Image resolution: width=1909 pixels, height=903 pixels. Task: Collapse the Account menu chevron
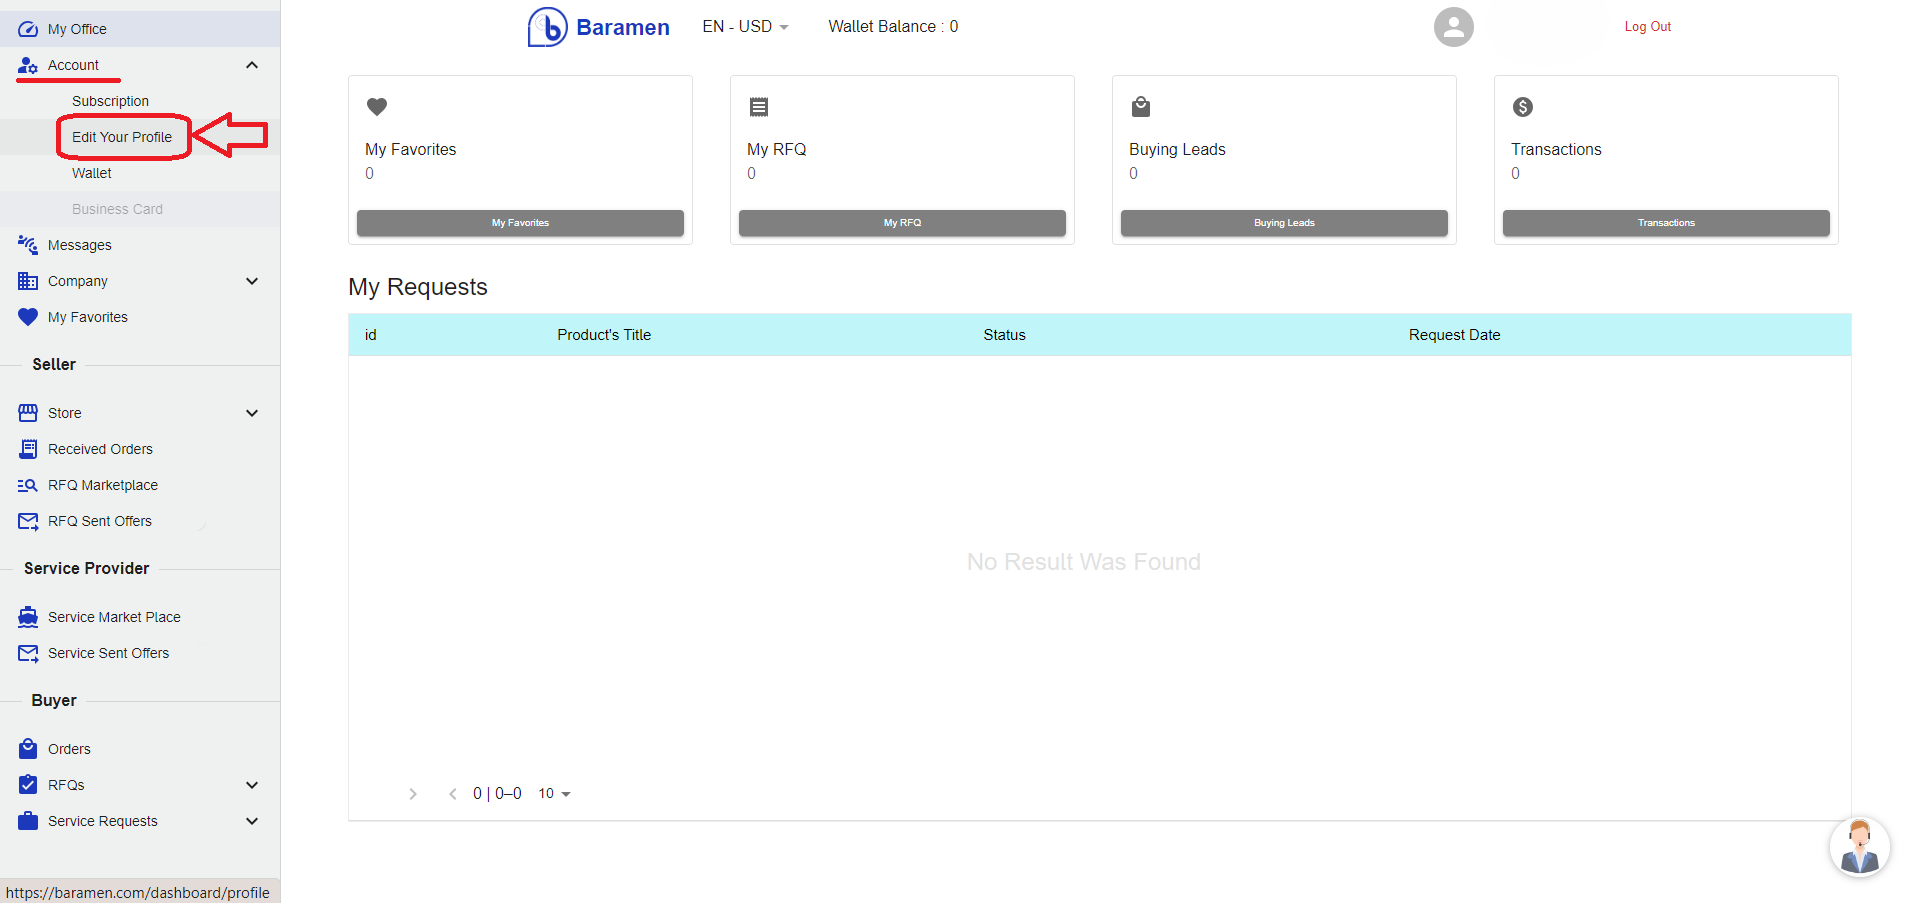(252, 65)
